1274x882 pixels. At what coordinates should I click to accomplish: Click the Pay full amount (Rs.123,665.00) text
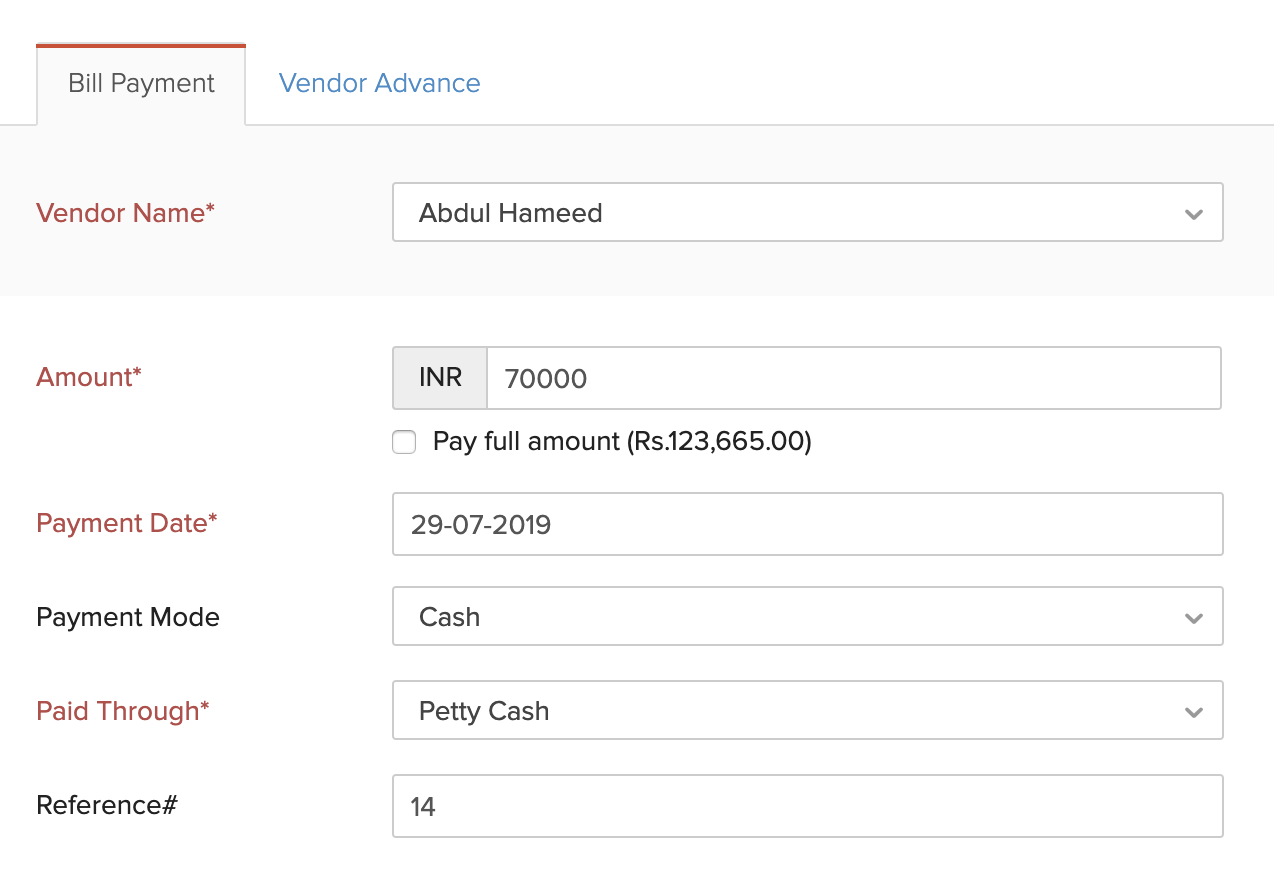click(621, 442)
